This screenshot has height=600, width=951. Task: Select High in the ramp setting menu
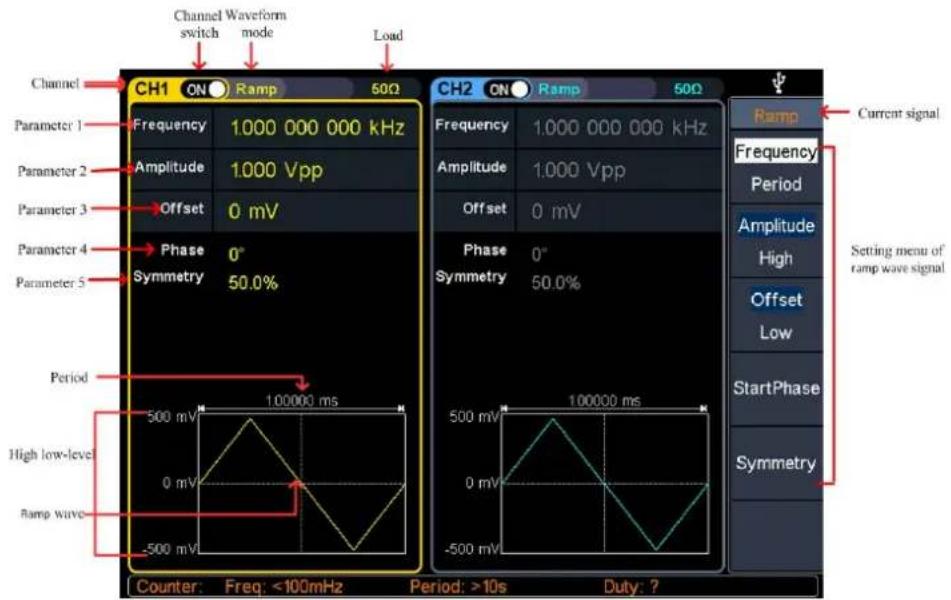776,258
